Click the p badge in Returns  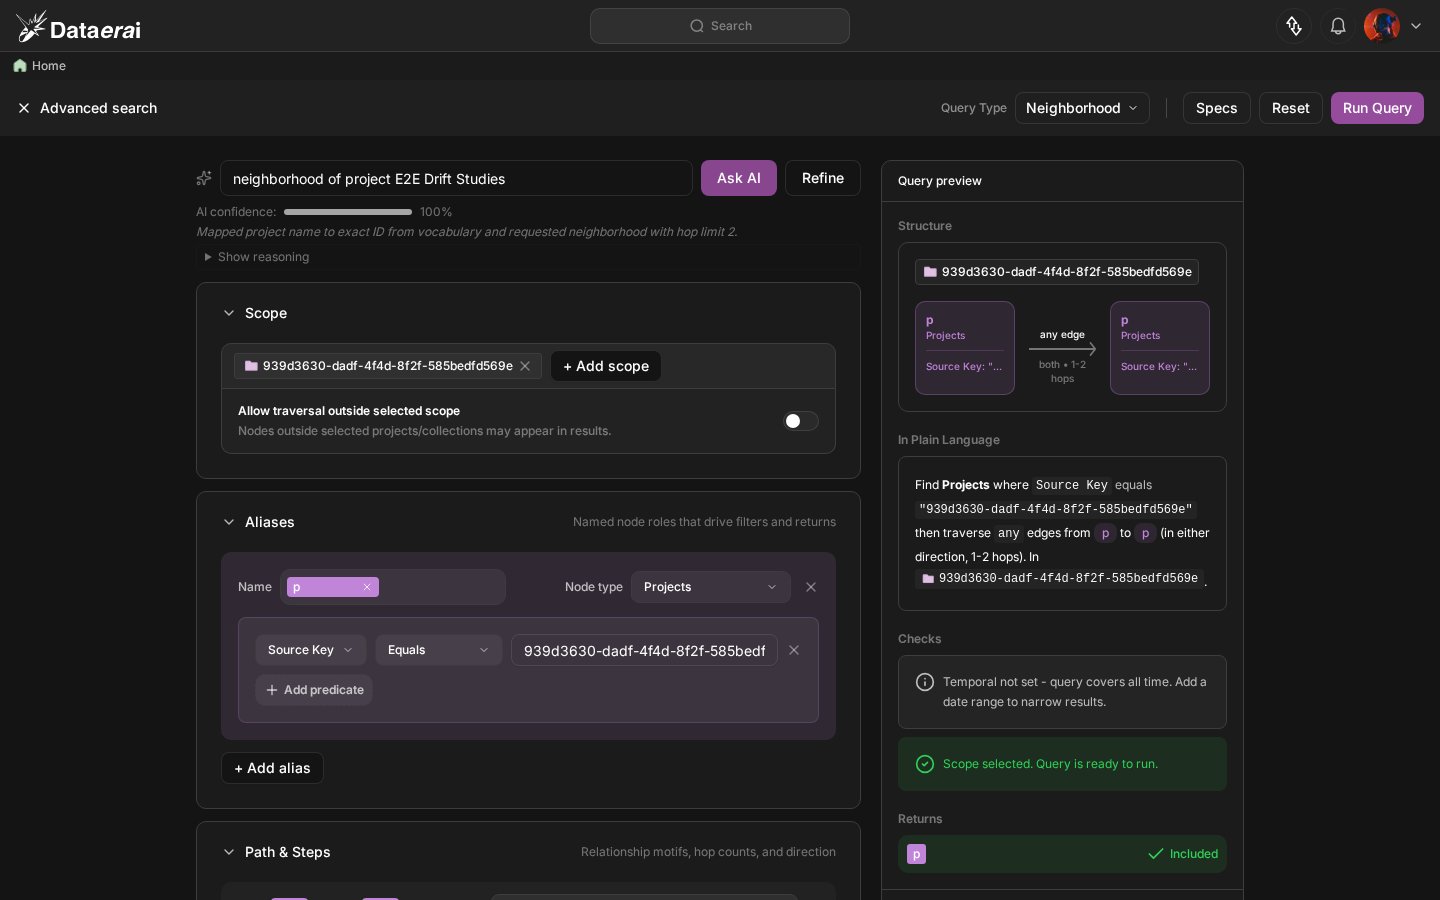click(916, 854)
